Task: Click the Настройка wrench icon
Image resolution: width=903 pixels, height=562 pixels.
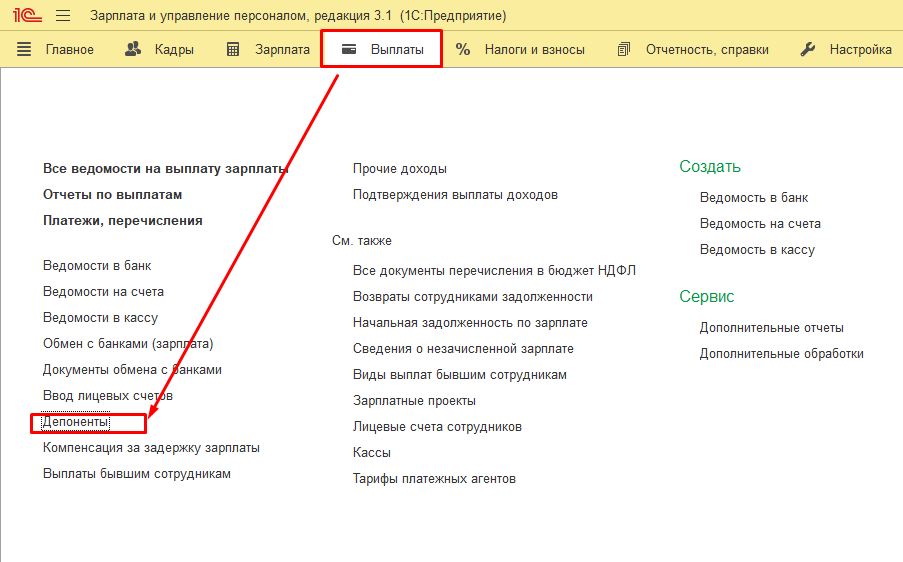Action: [x=808, y=49]
